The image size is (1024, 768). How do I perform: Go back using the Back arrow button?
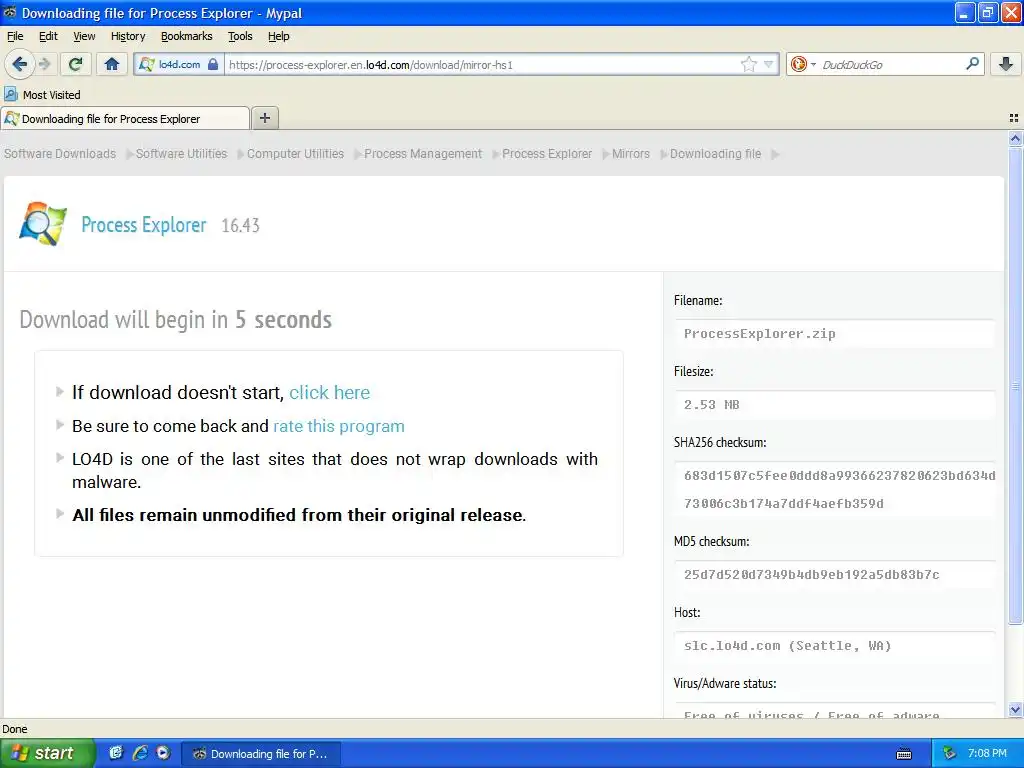[20, 64]
